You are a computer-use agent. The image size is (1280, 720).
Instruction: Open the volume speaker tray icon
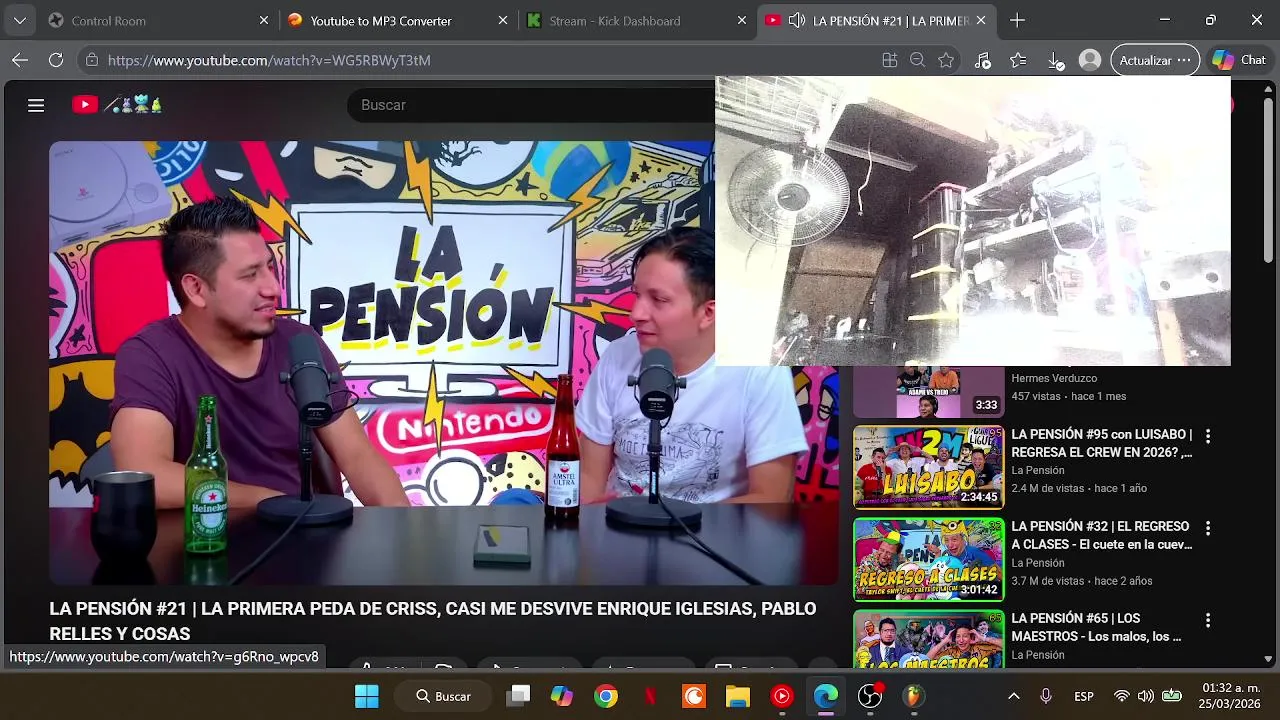pyautogui.click(x=1146, y=696)
